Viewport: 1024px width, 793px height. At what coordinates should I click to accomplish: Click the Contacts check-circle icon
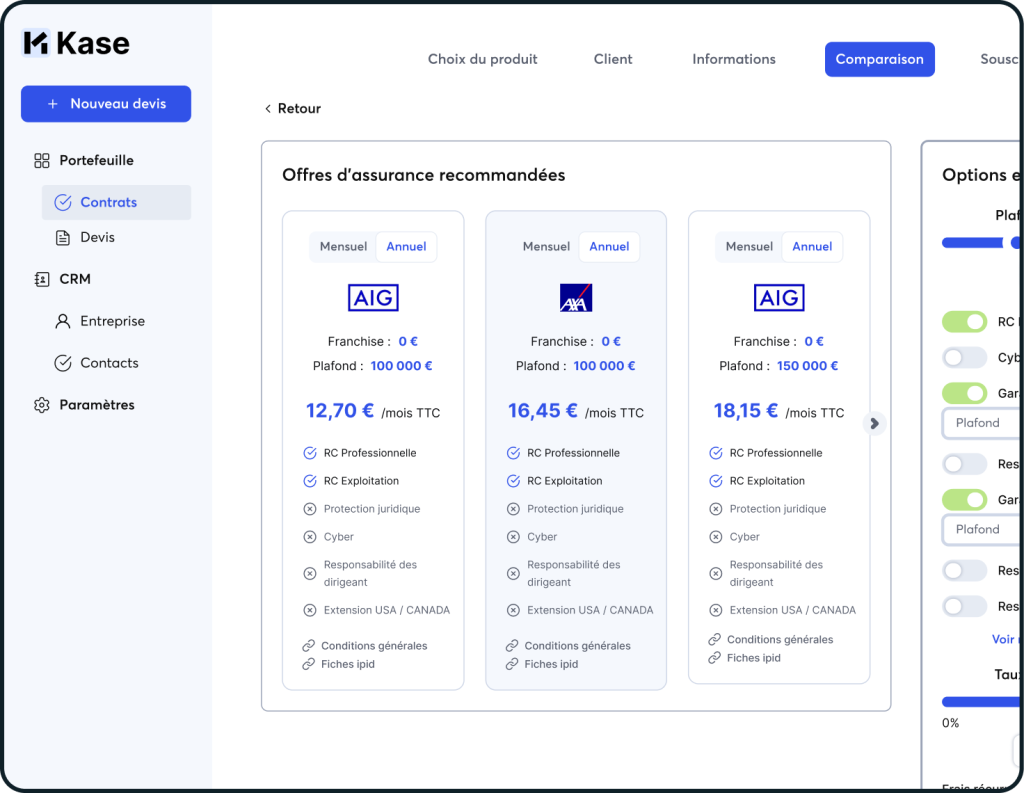[x=63, y=363]
